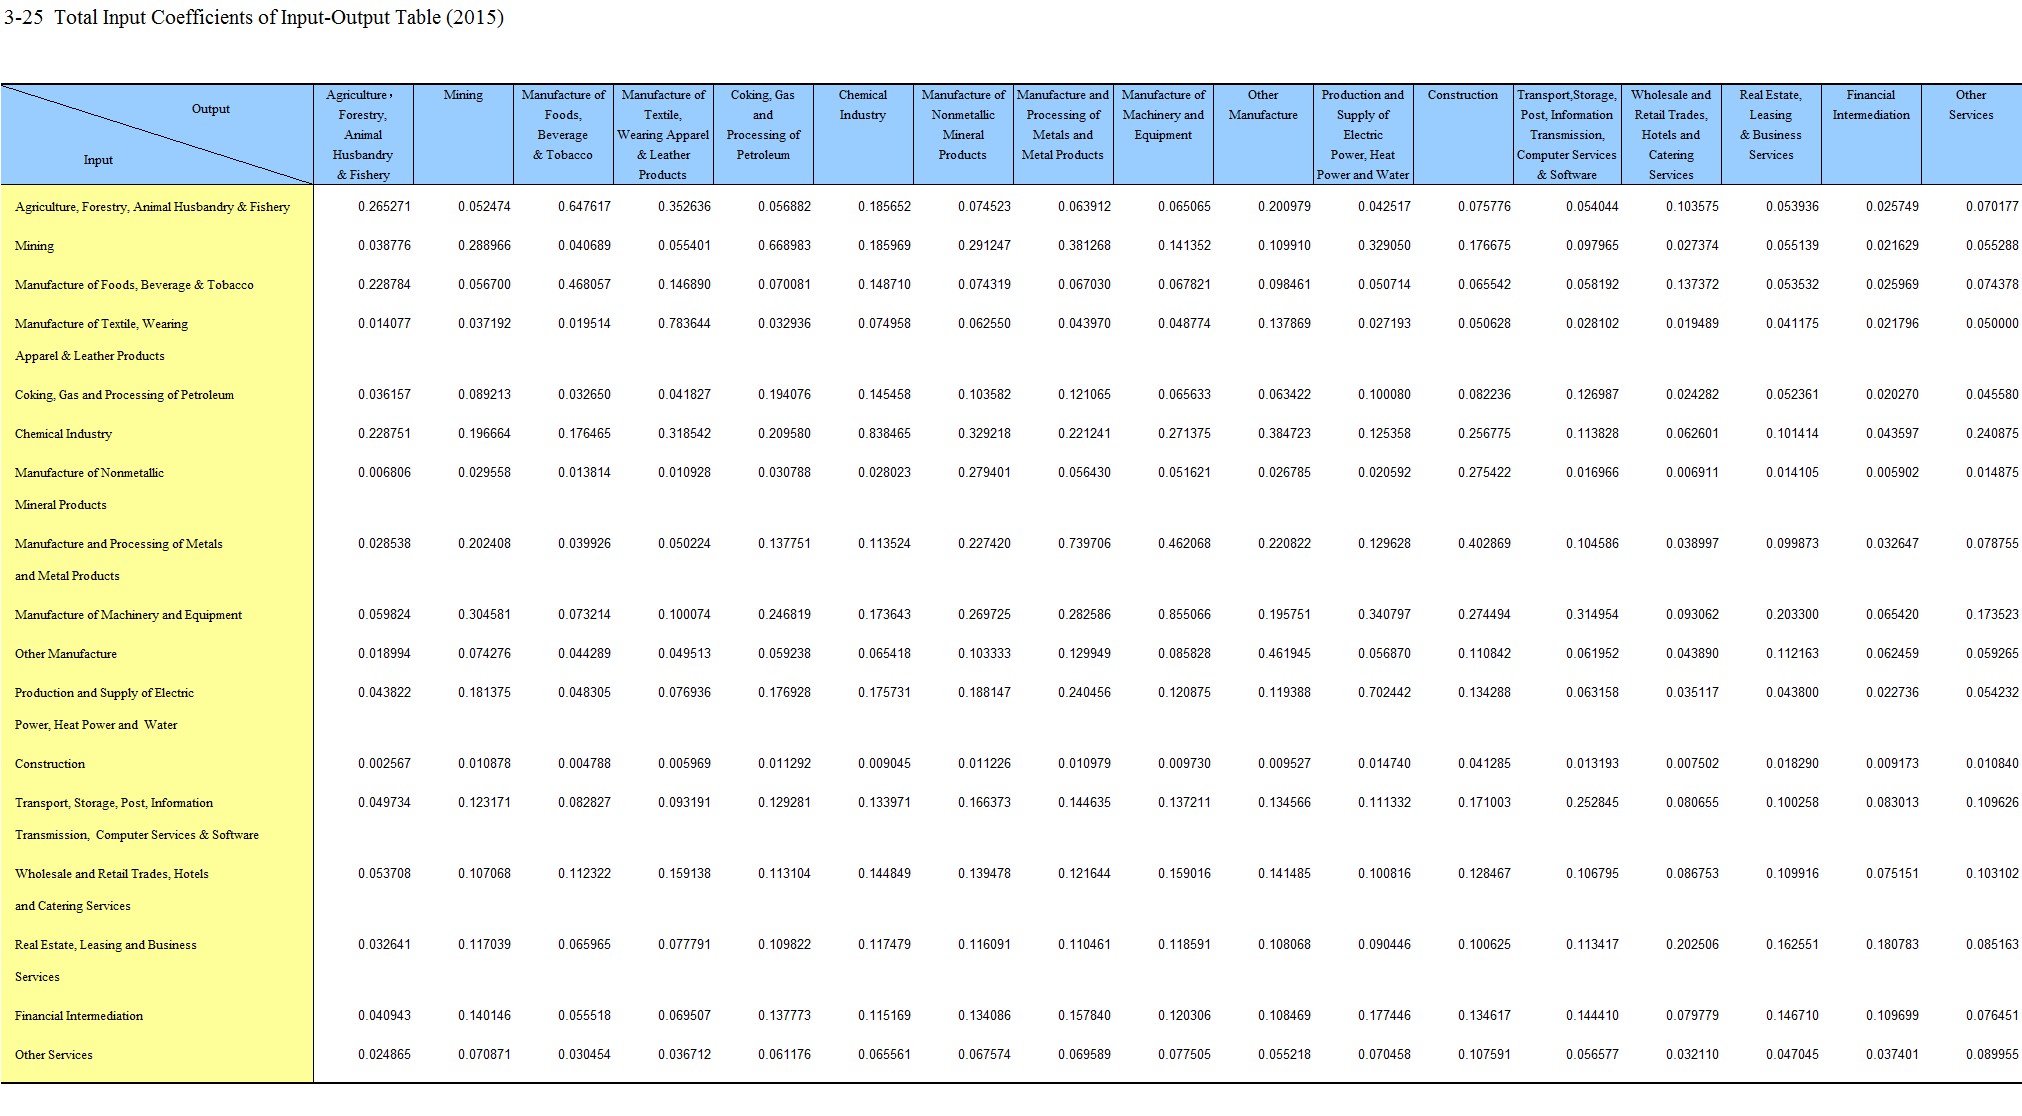Click cell value 0.252845
This screenshot has width=2022, height=1116.
1592,803
